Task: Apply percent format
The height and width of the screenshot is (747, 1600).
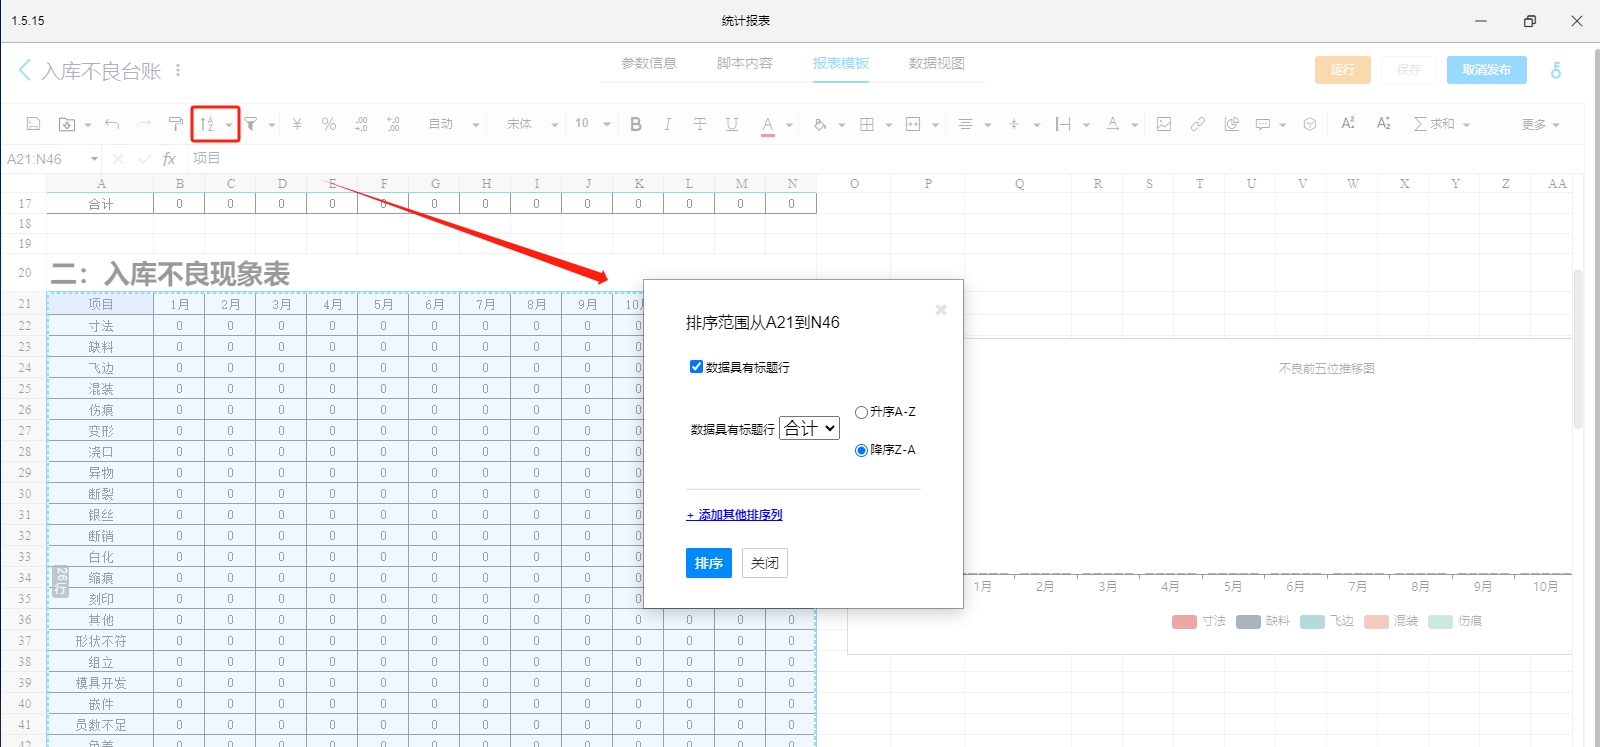Action: [x=329, y=124]
